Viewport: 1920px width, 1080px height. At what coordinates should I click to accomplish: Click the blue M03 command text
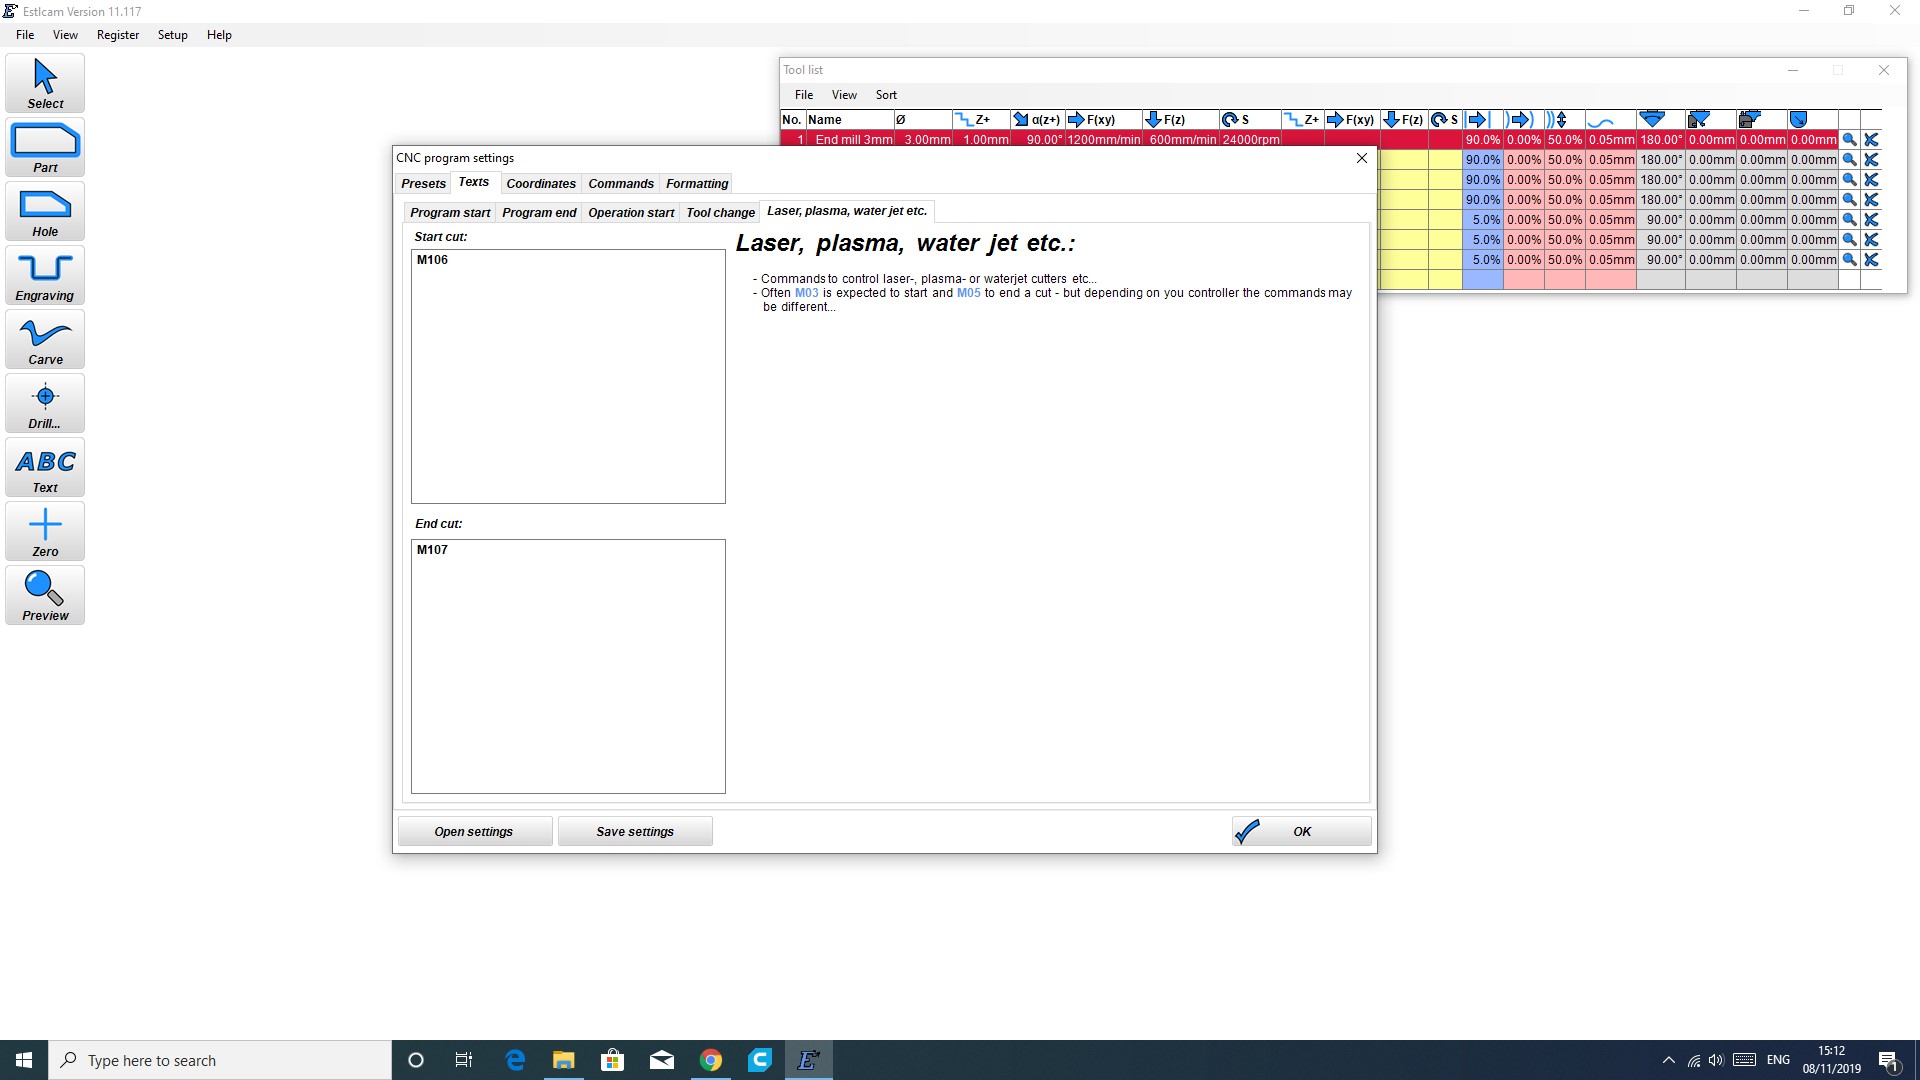[x=807, y=293]
